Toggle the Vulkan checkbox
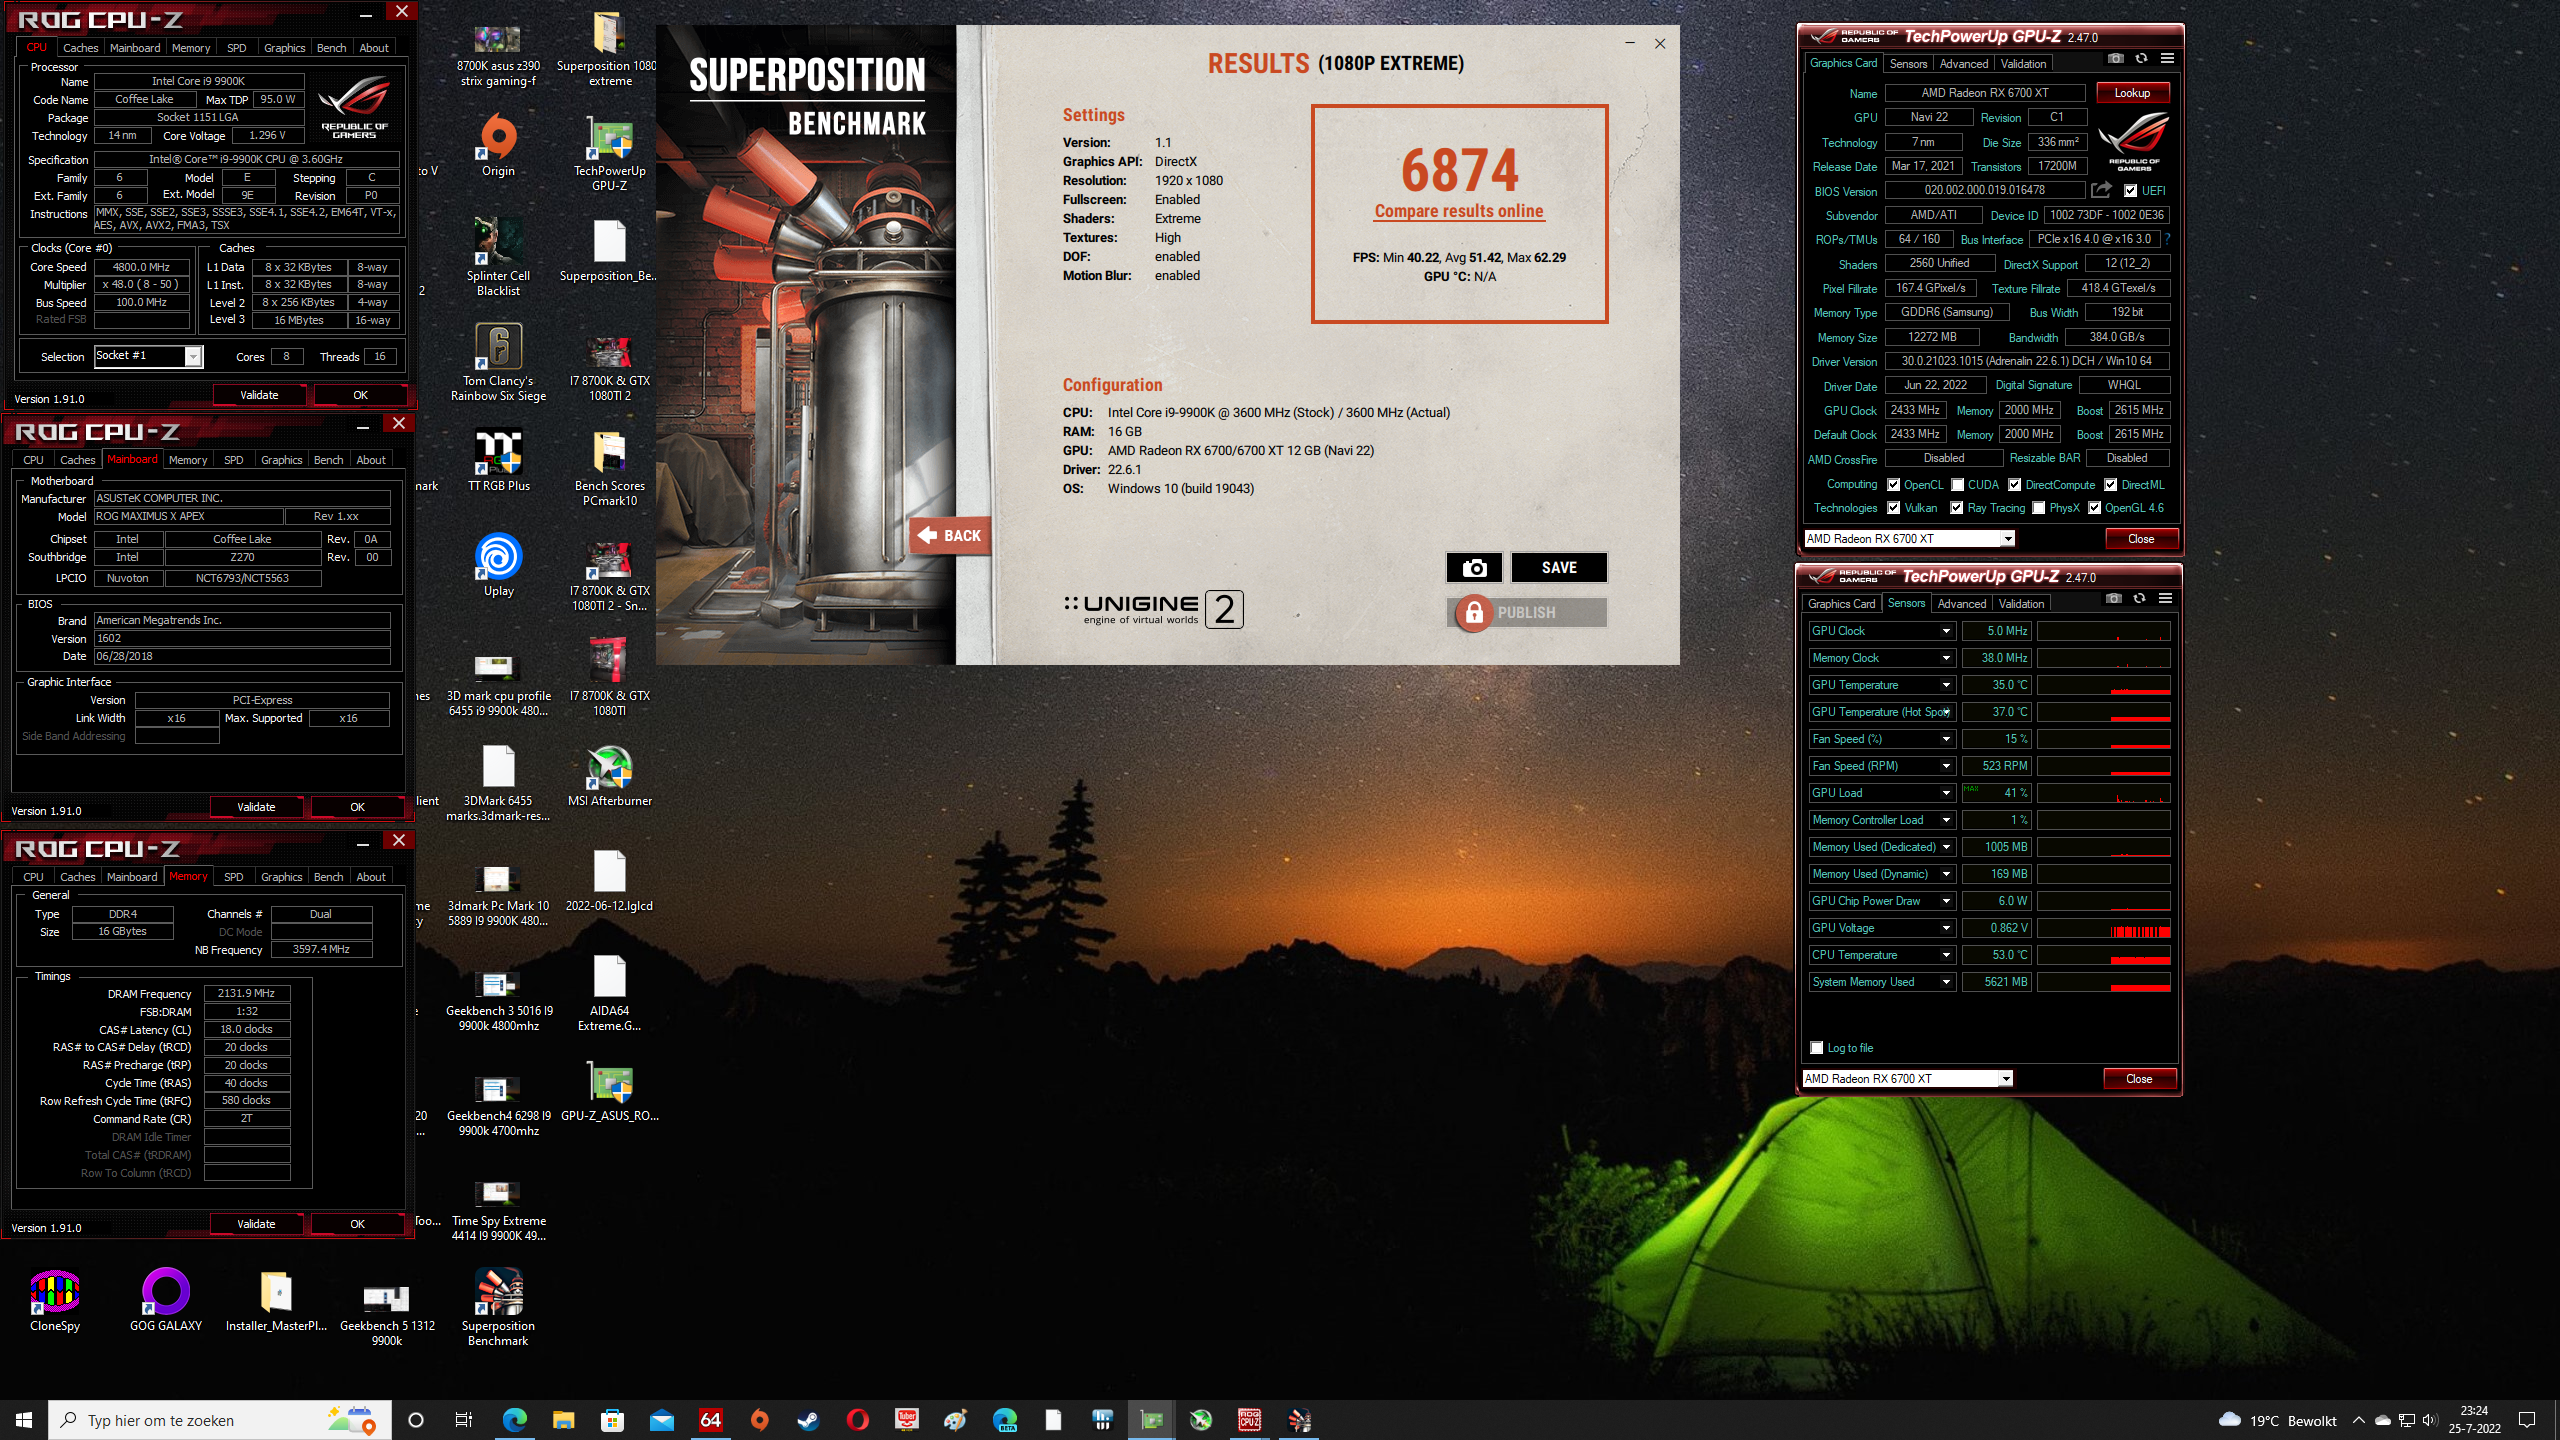The image size is (2560, 1440). [1894, 508]
